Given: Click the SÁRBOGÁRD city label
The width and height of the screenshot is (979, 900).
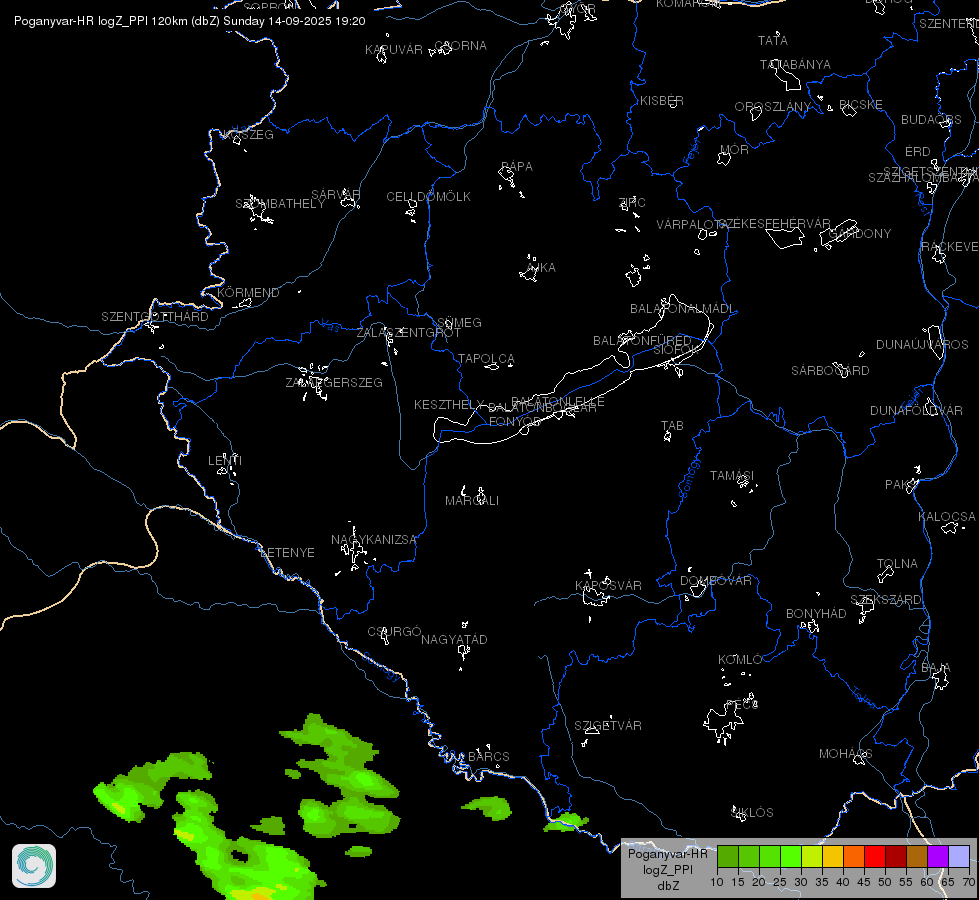Looking at the screenshot, I should click(830, 370).
